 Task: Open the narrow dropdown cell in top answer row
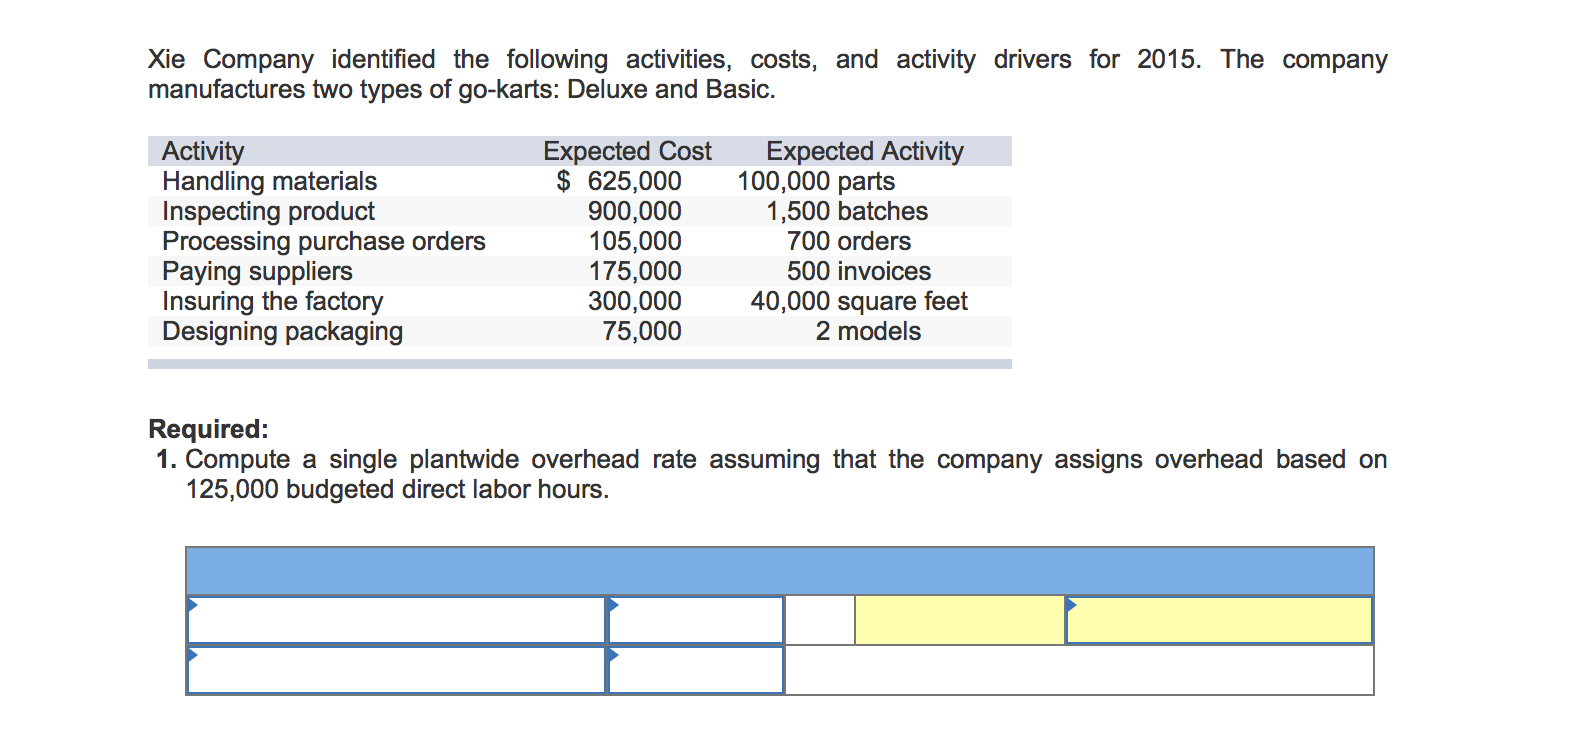point(696,620)
